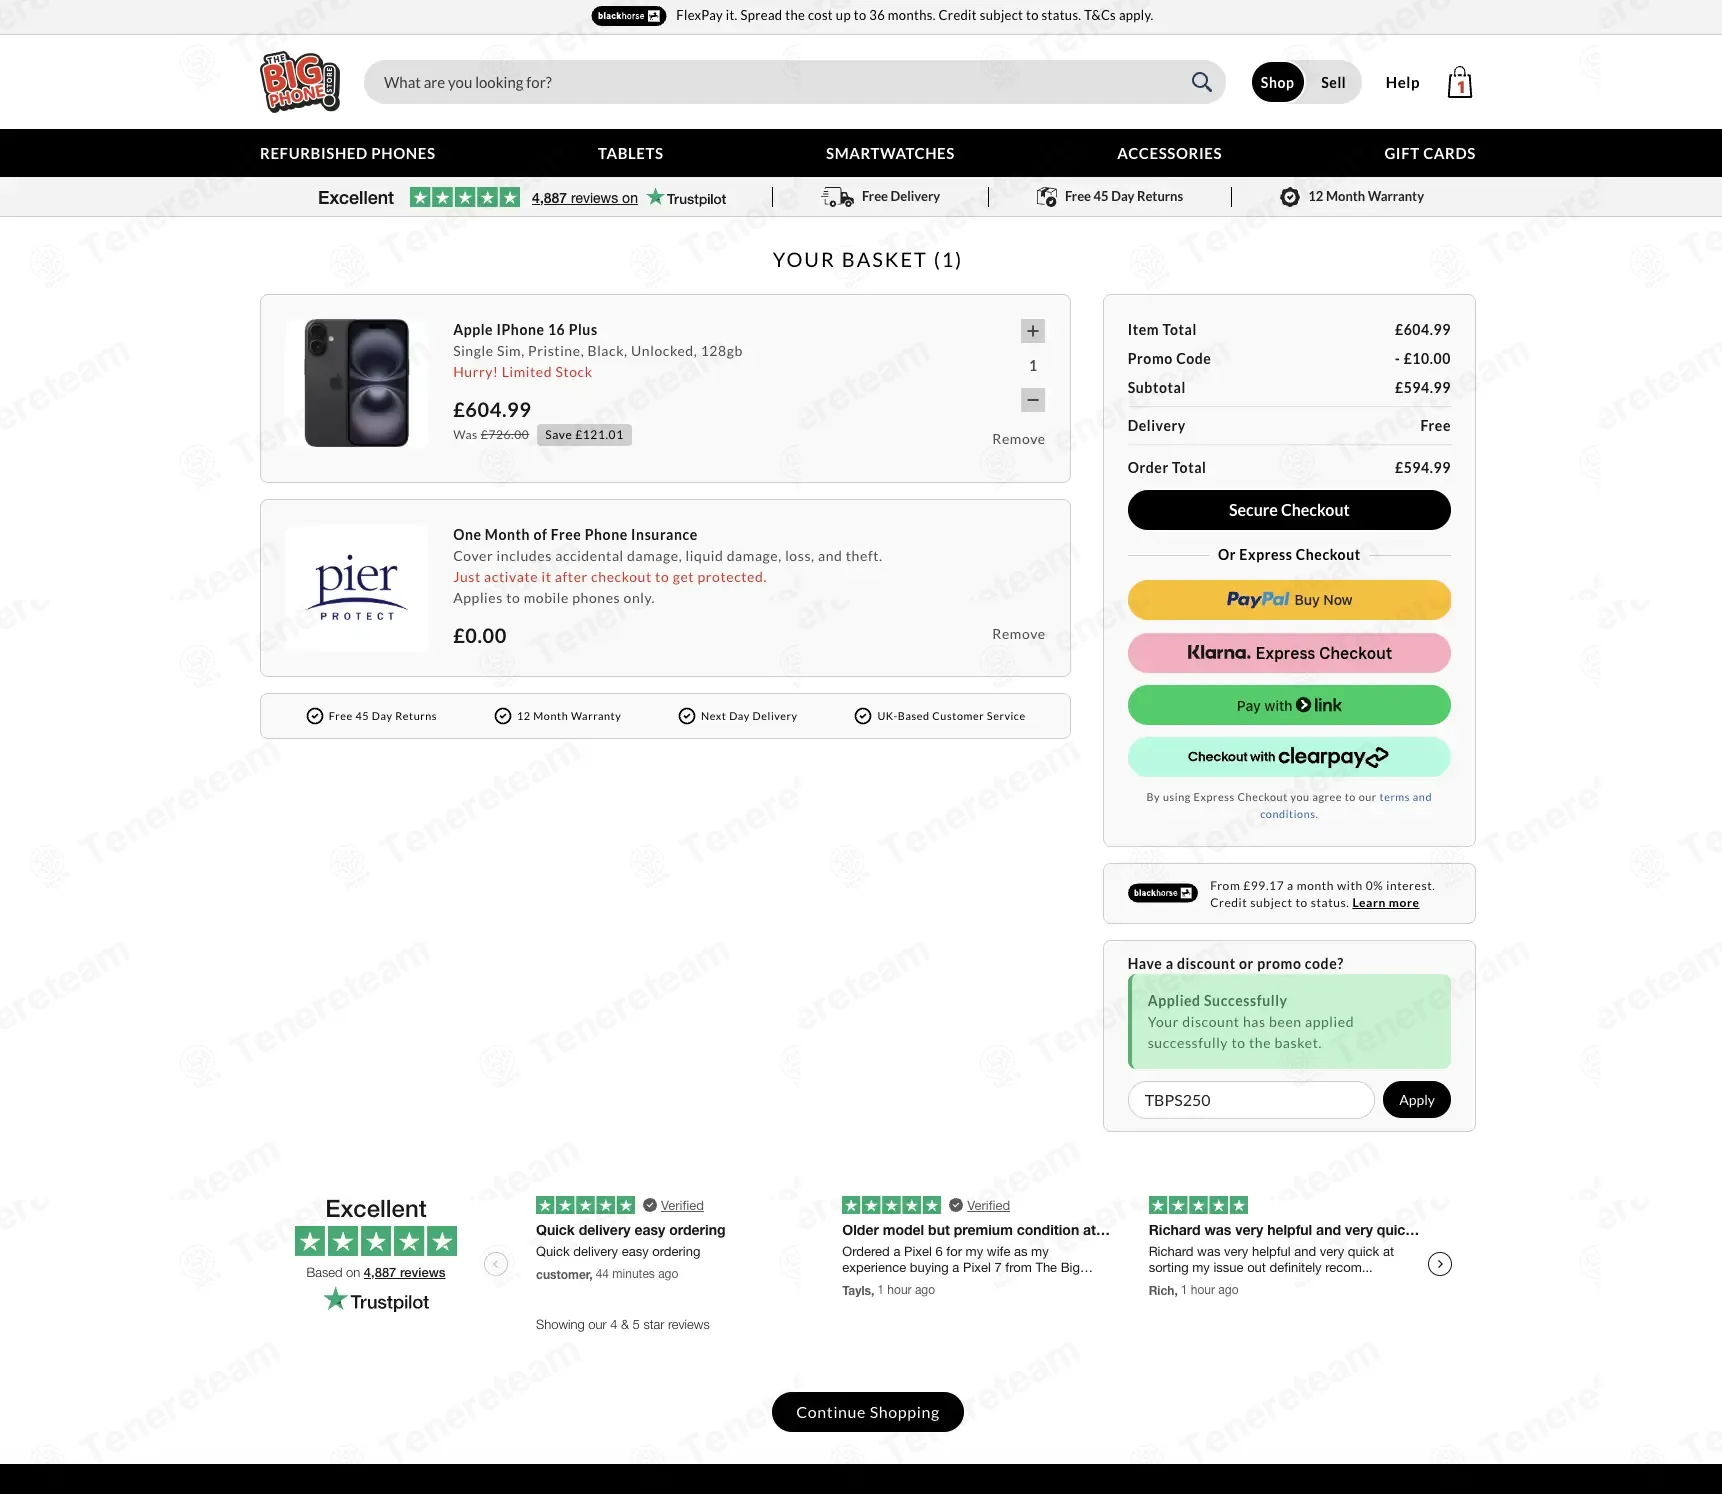This screenshot has height=1494, width=1722.
Task: Open 'Richard was very helpful' review
Action: [1283, 1230]
